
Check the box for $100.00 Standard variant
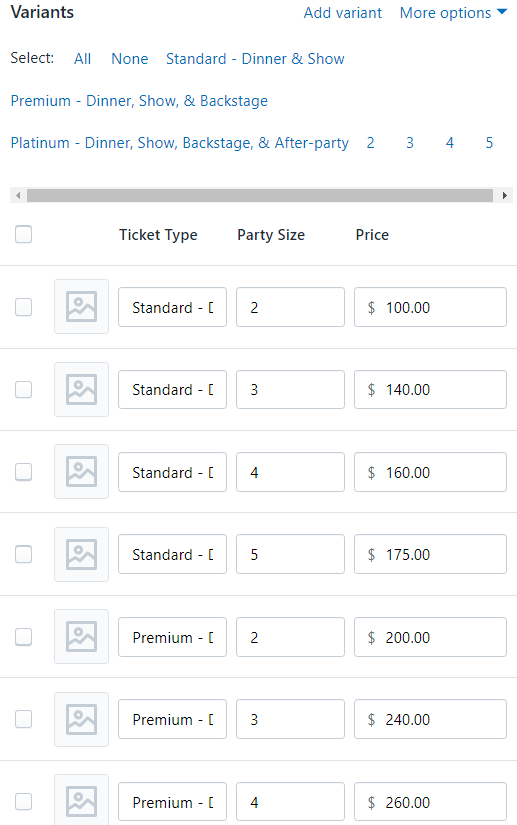tap(24, 307)
